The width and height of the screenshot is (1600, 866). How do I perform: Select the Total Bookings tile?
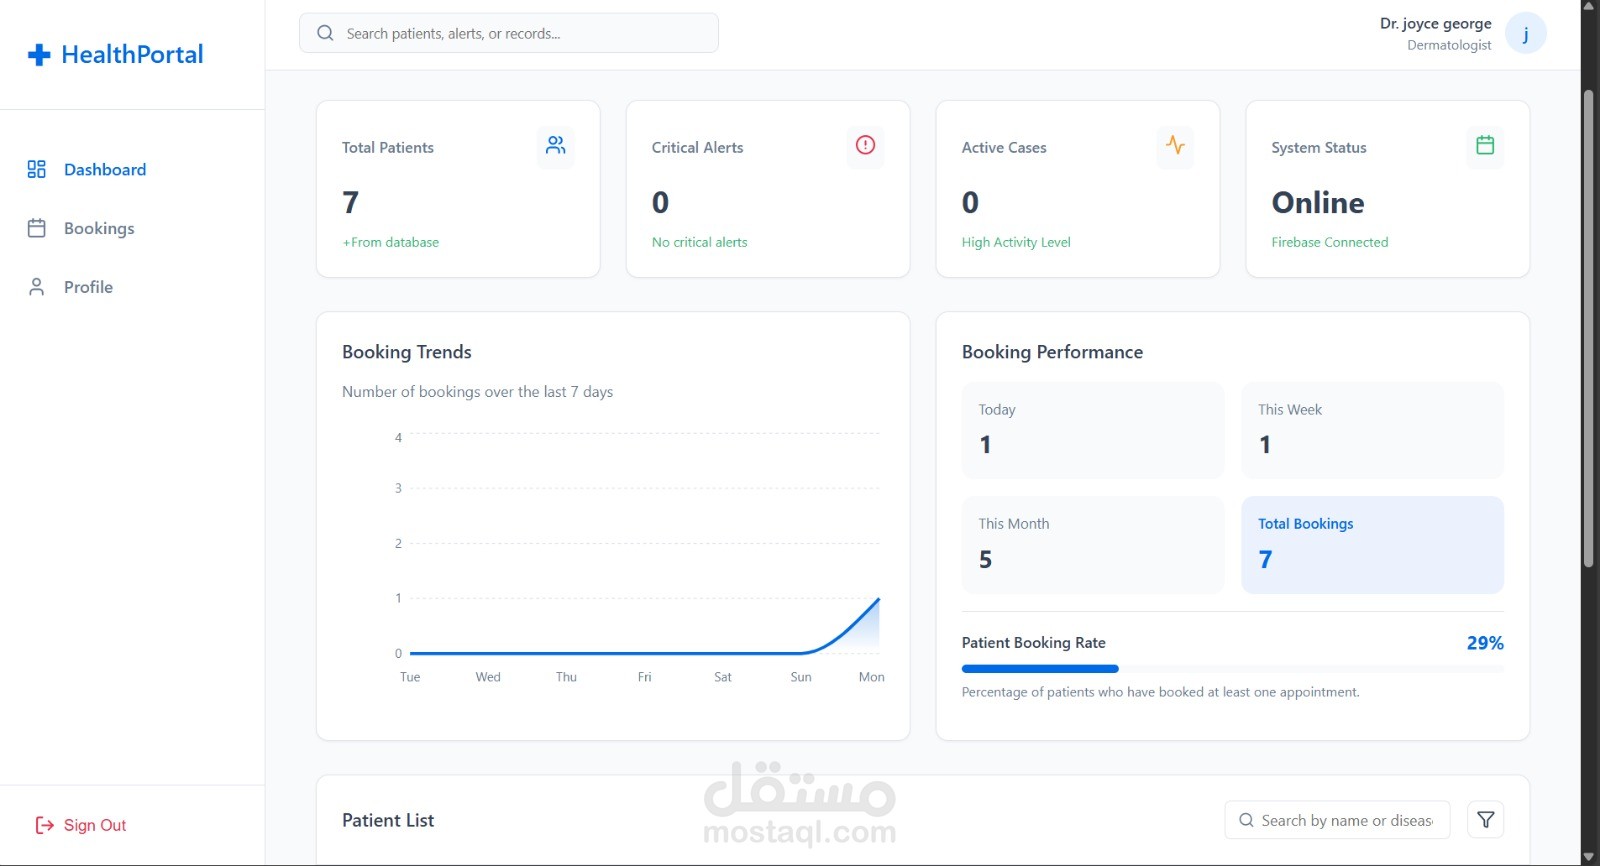point(1372,545)
